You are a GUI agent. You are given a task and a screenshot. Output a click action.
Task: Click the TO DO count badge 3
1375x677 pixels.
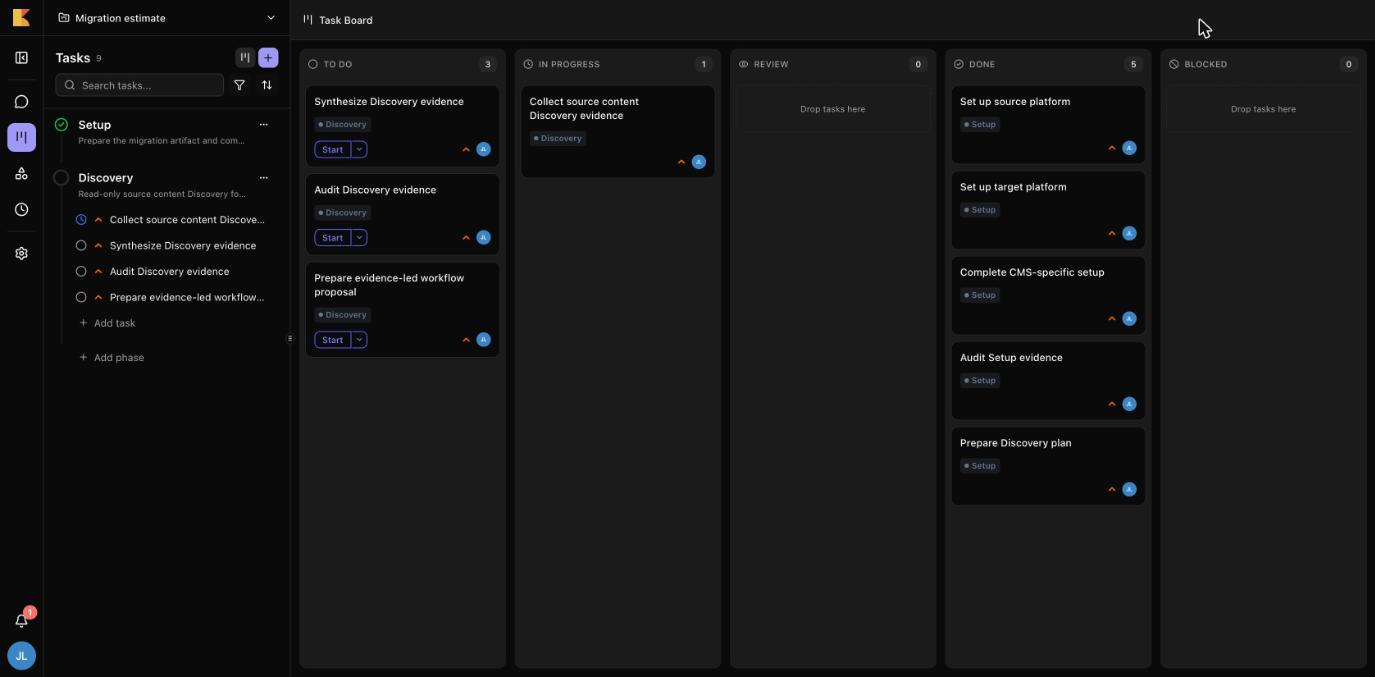coord(488,64)
